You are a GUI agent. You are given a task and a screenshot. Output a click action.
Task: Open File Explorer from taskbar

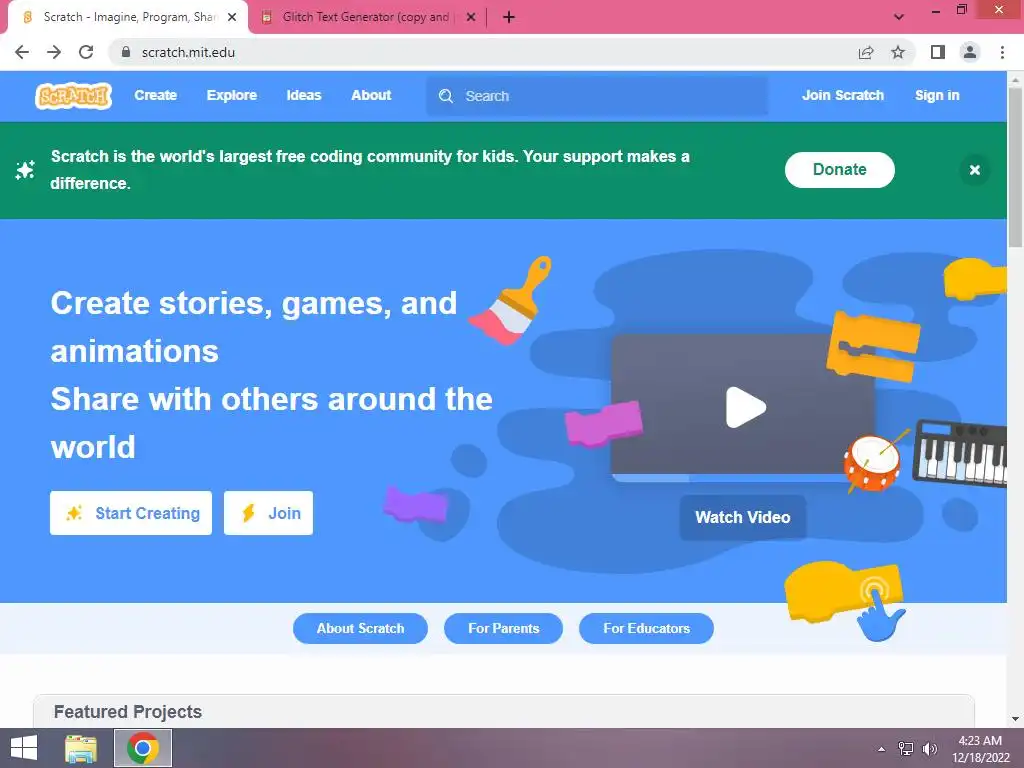pyautogui.click(x=81, y=748)
